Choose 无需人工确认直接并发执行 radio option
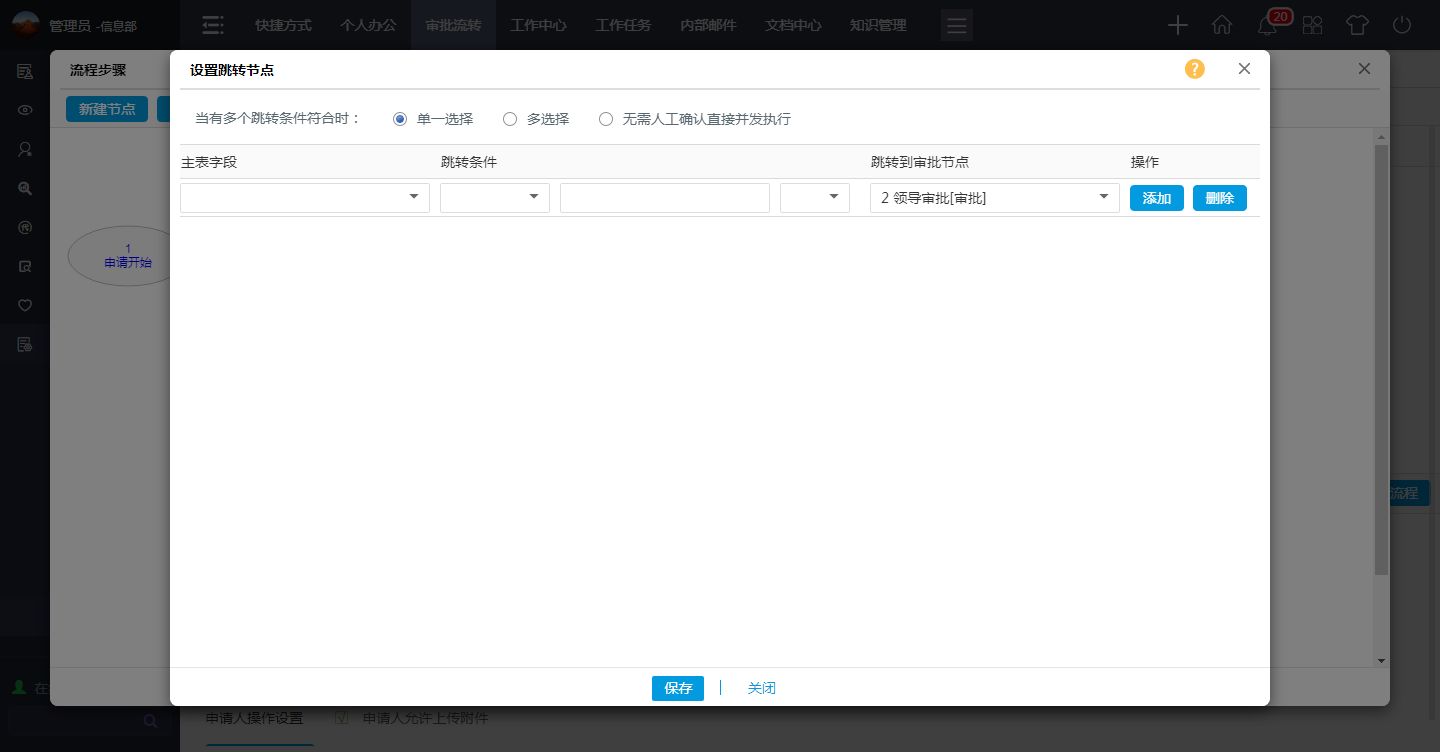Viewport: 1440px width, 752px height. pos(606,119)
